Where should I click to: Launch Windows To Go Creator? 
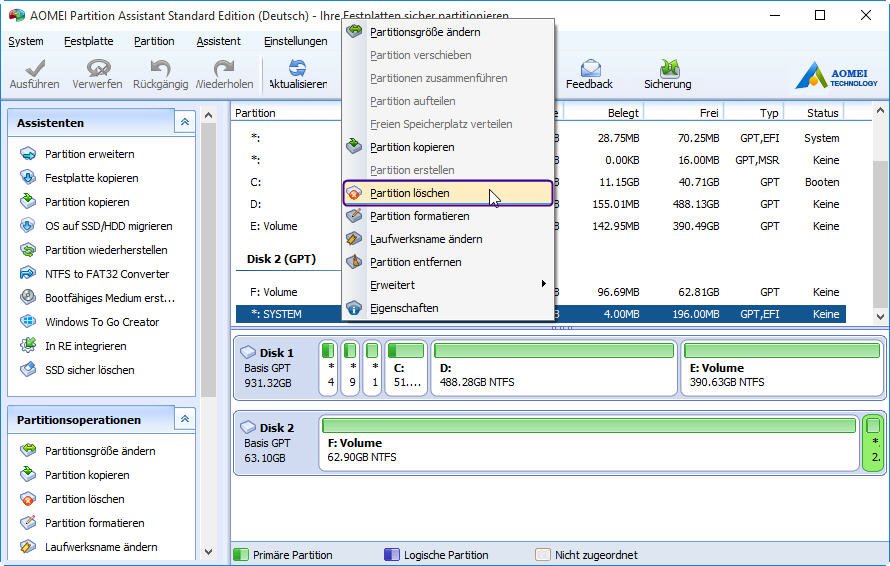(102, 322)
